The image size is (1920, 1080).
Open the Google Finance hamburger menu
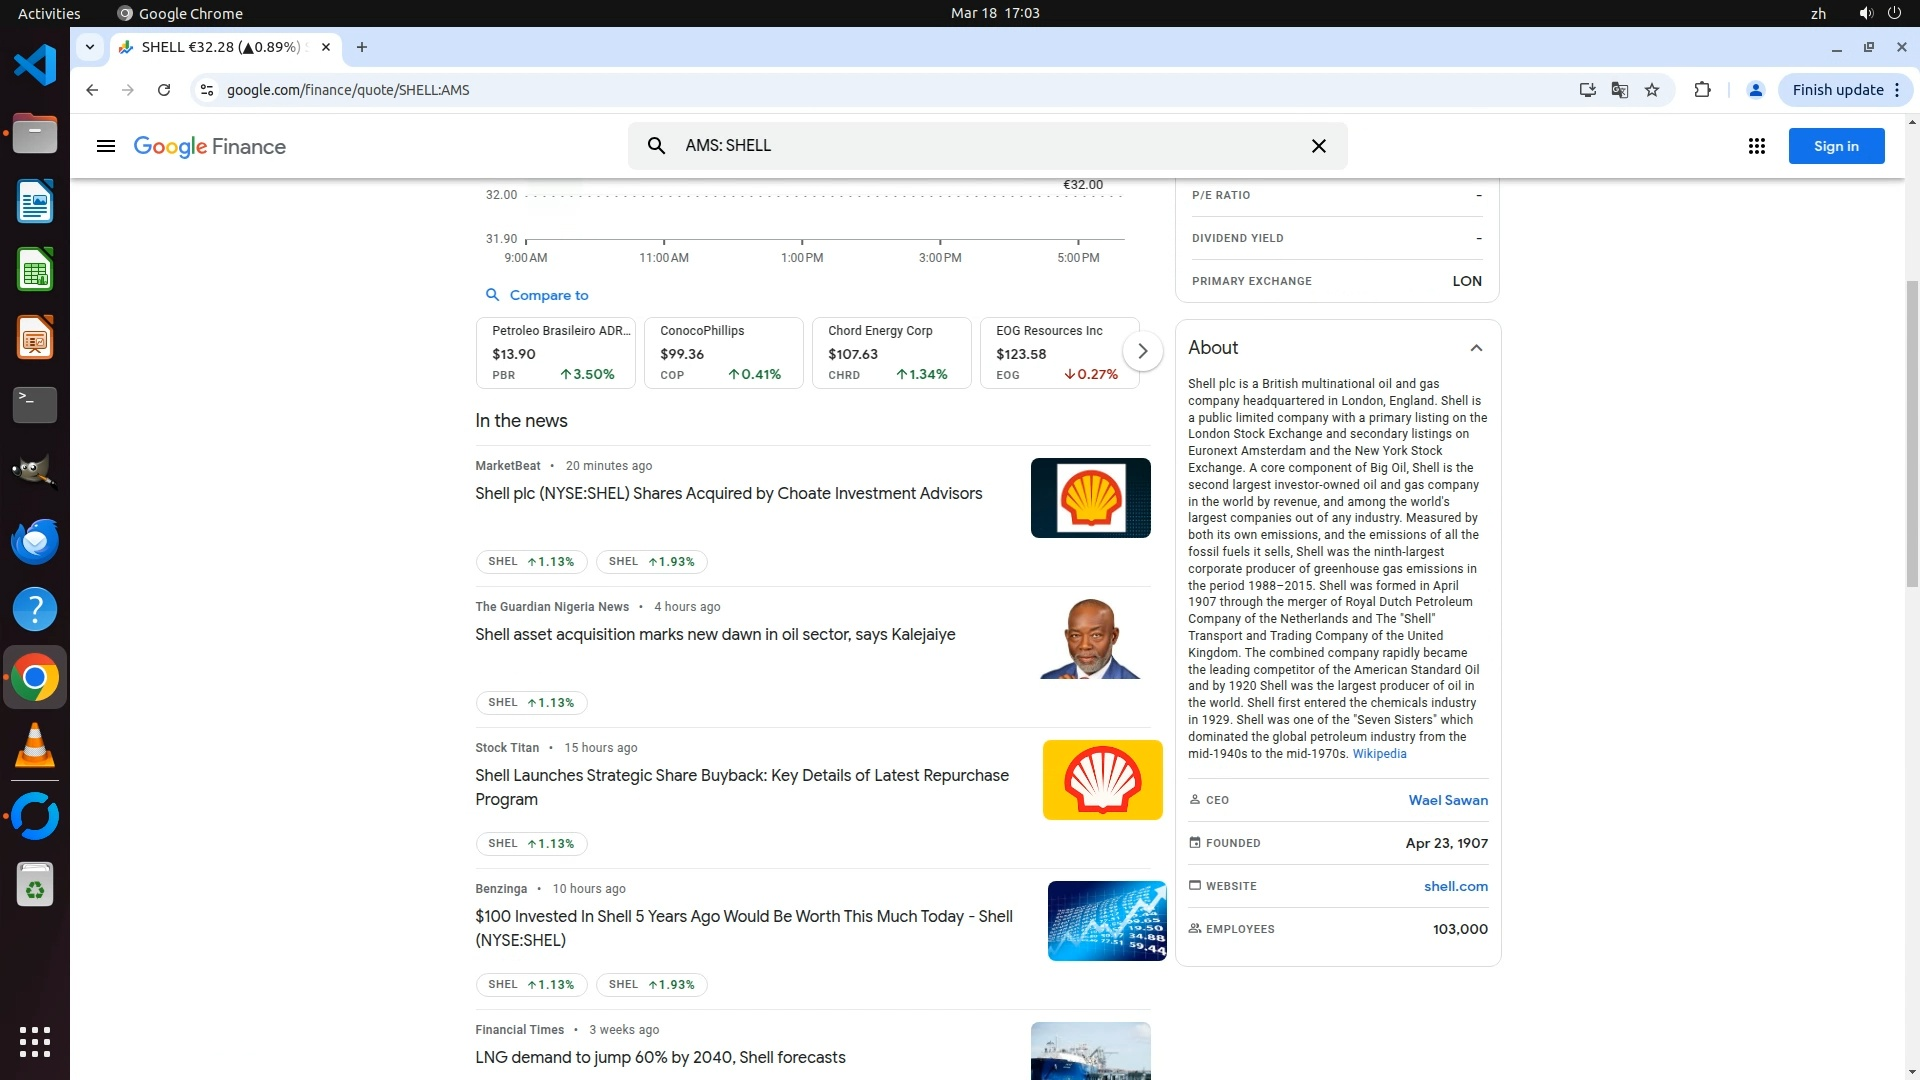pyautogui.click(x=106, y=146)
